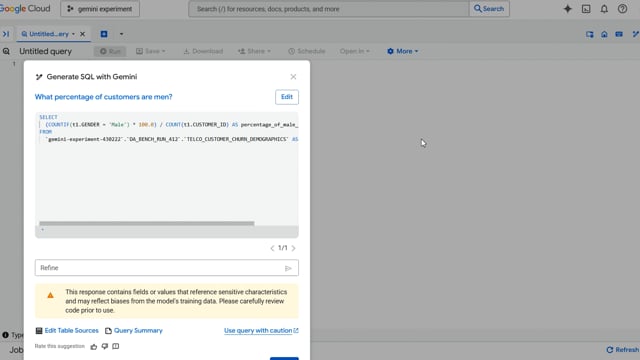
Task: Click inside the generated SQL code block
Action: pyautogui.click(x=167, y=176)
